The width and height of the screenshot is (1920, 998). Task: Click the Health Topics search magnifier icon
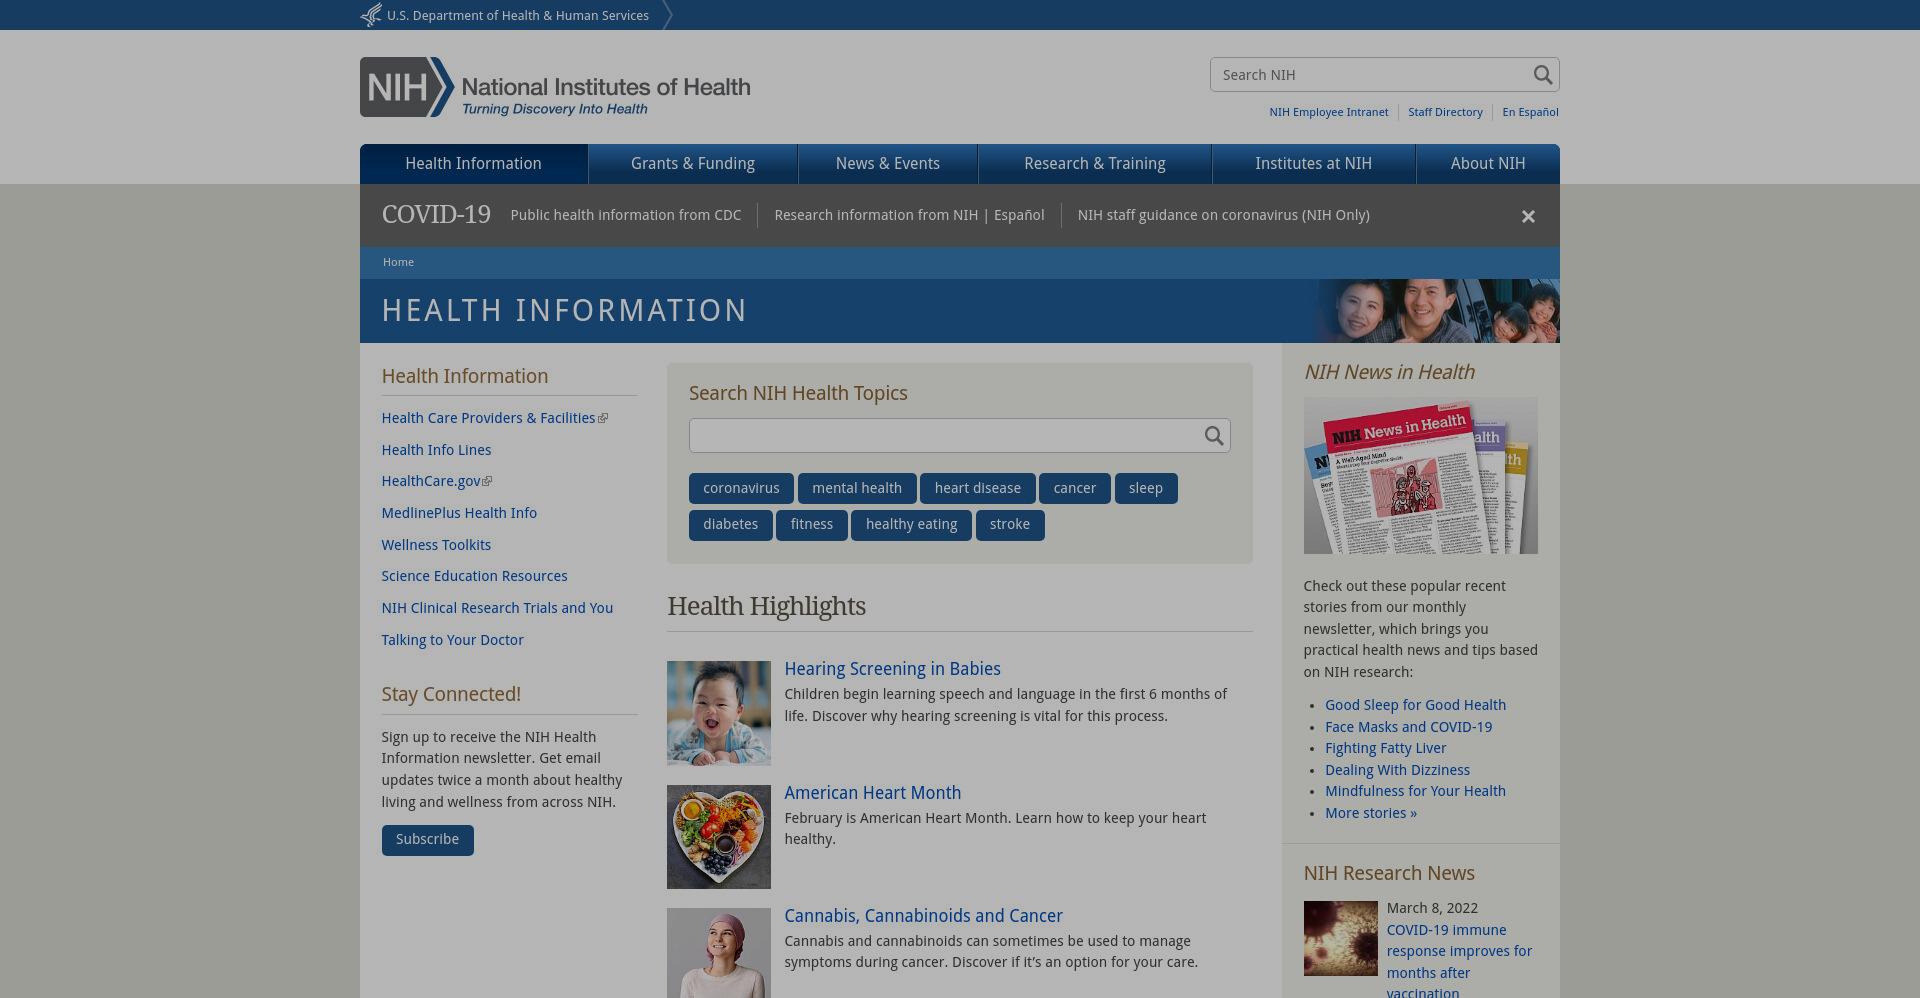[1214, 436]
